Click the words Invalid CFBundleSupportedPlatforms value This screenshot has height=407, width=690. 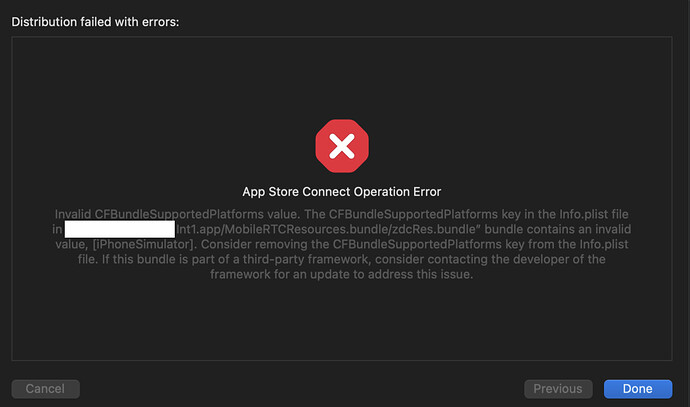177,214
